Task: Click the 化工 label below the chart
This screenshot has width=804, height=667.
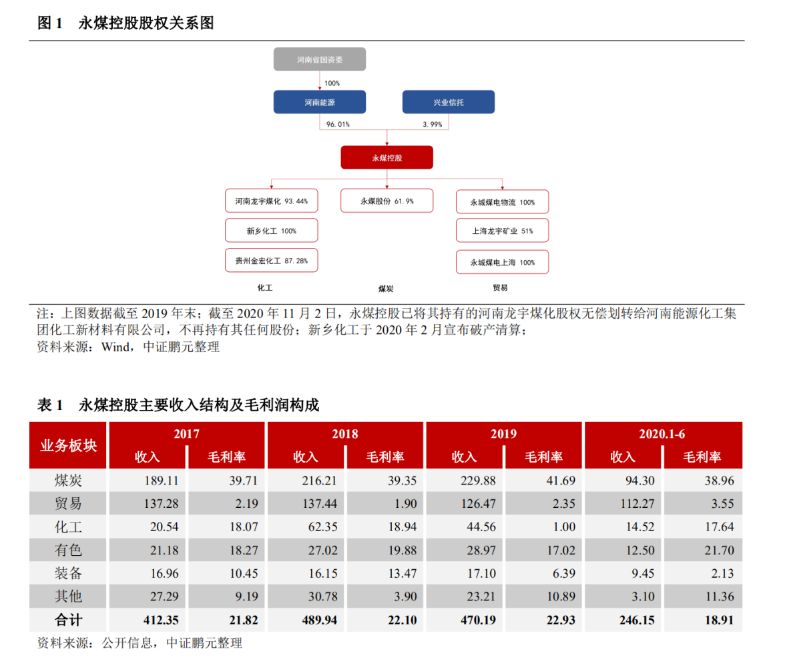Action: tap(265, 288)
